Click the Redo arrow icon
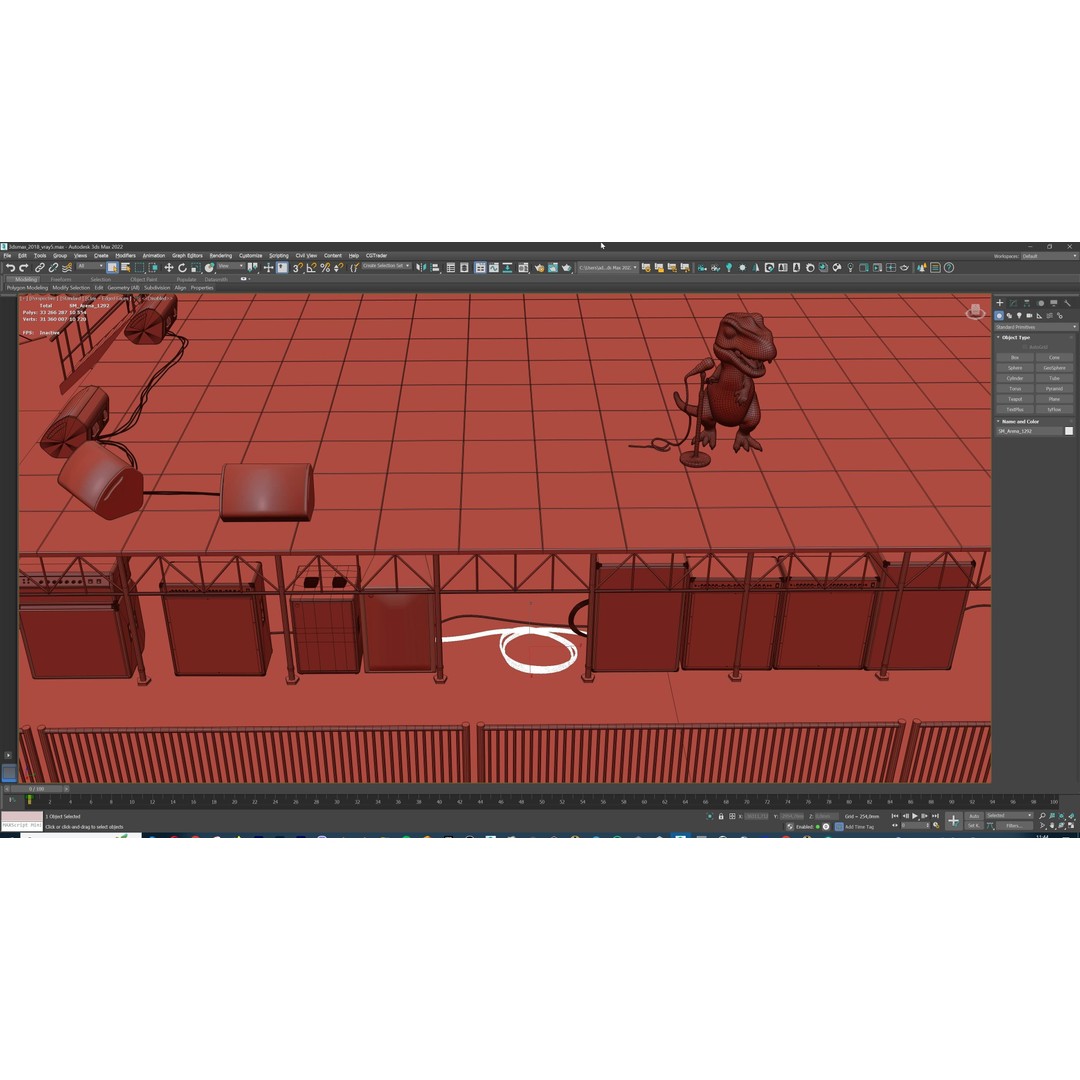This screenshot has width=1080, height=1080. point(23,267)
